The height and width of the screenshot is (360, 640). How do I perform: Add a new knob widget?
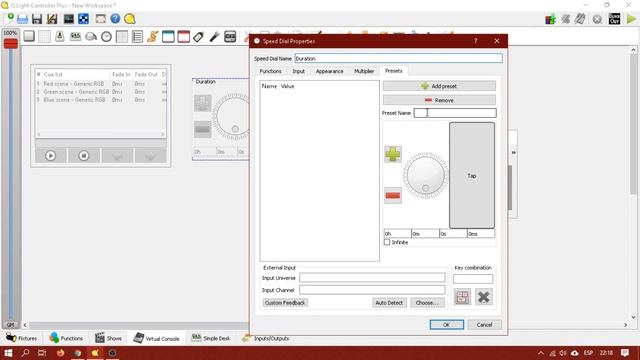91,36
